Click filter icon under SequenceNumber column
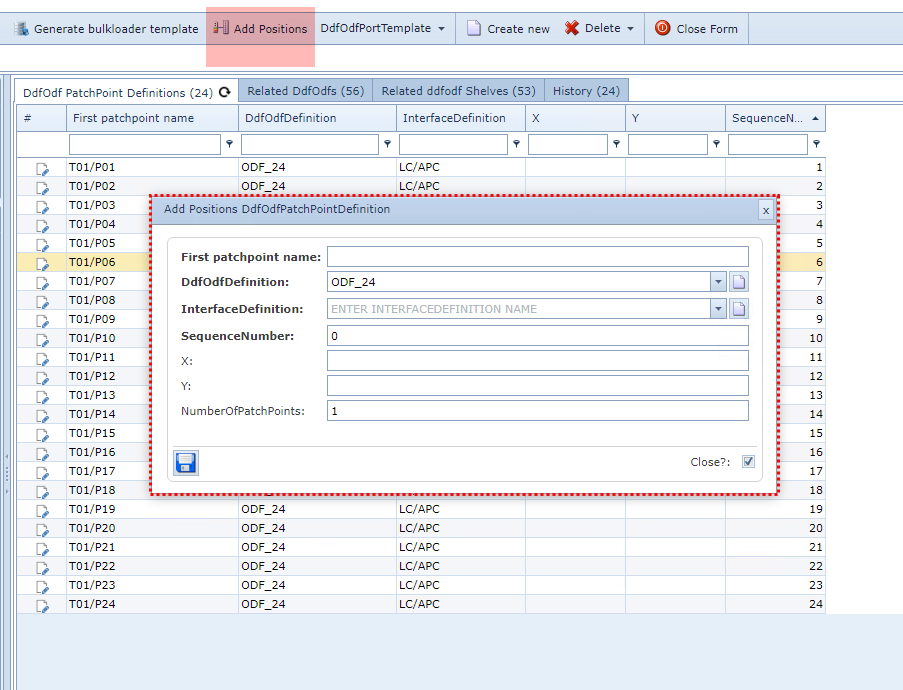 pos(816,145)
